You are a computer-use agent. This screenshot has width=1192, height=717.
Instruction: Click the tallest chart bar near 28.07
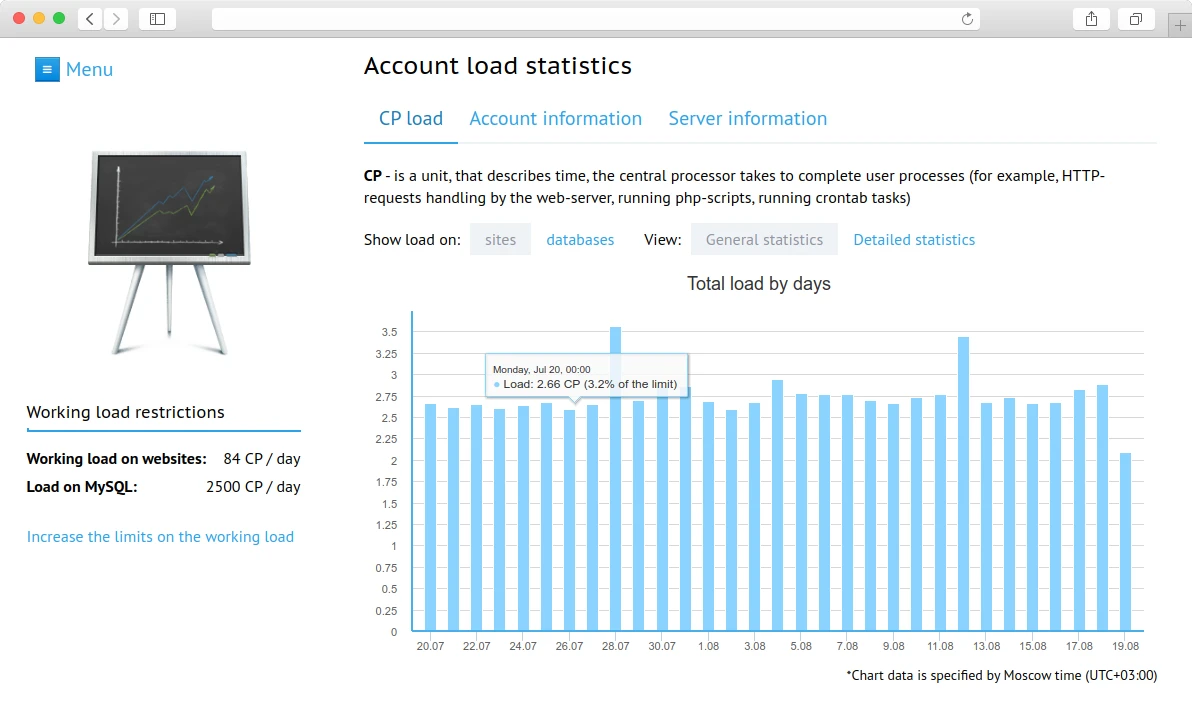[x=615, y=480]
